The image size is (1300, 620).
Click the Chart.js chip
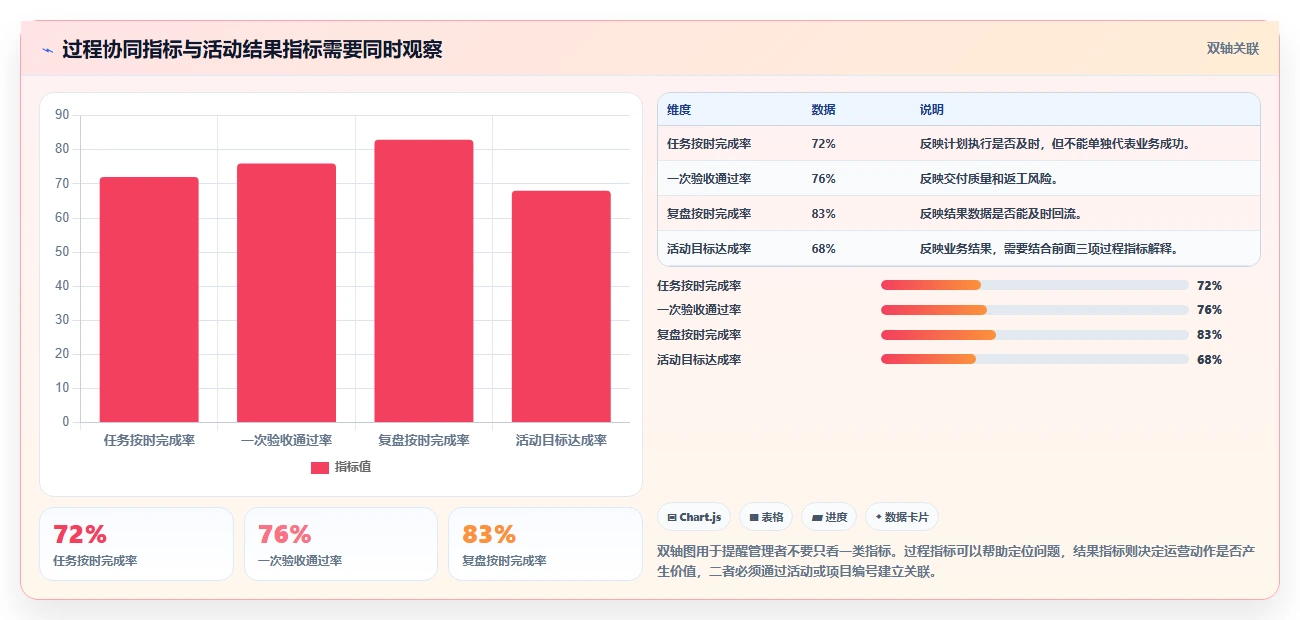[694, 517]
